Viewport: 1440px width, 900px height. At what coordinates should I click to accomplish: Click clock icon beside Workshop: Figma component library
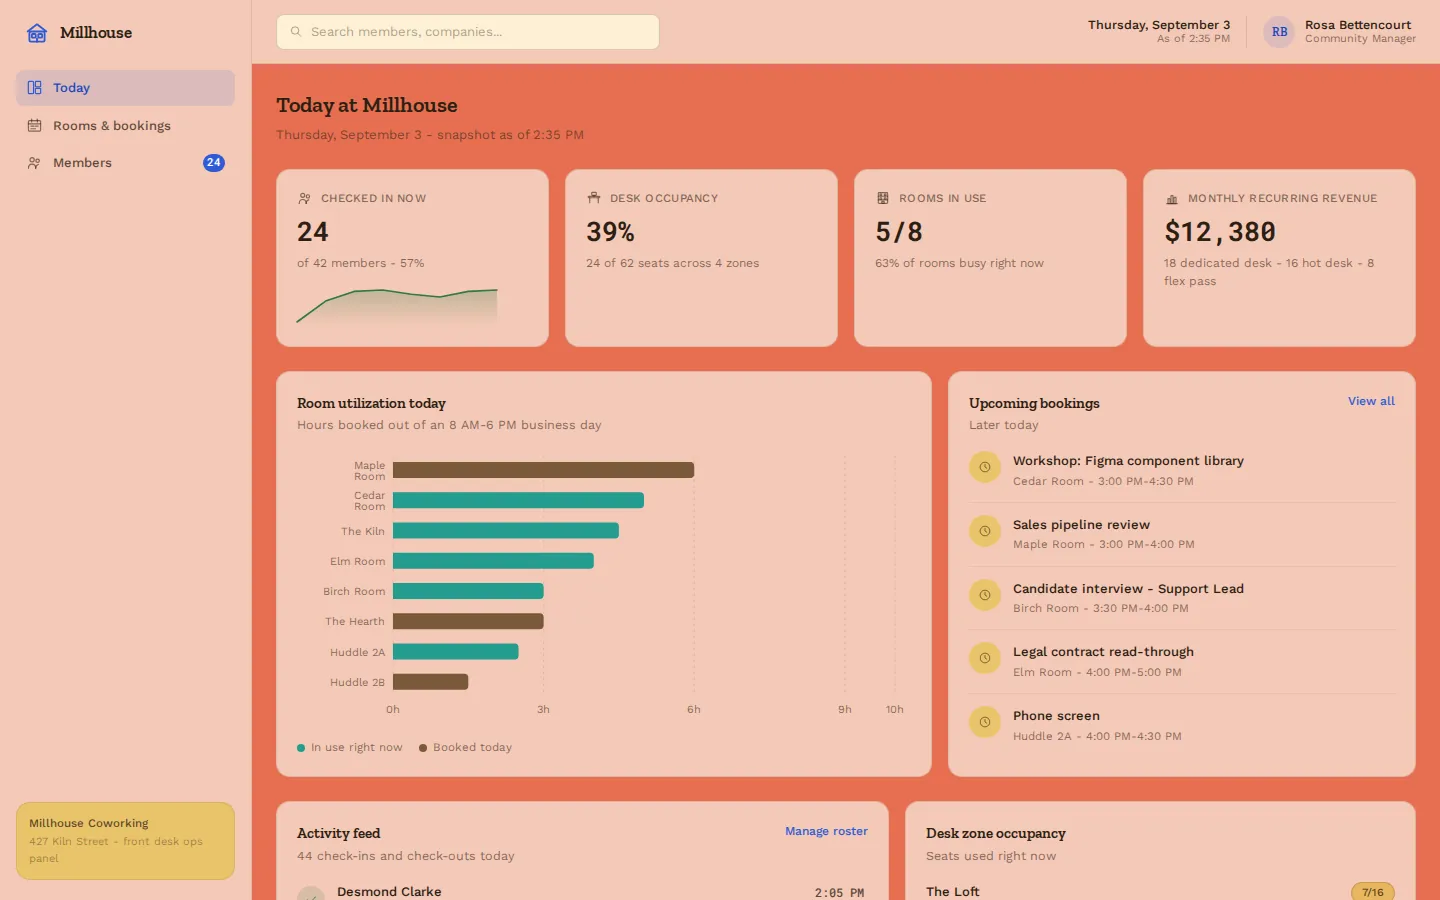click(x=985, y=467)
